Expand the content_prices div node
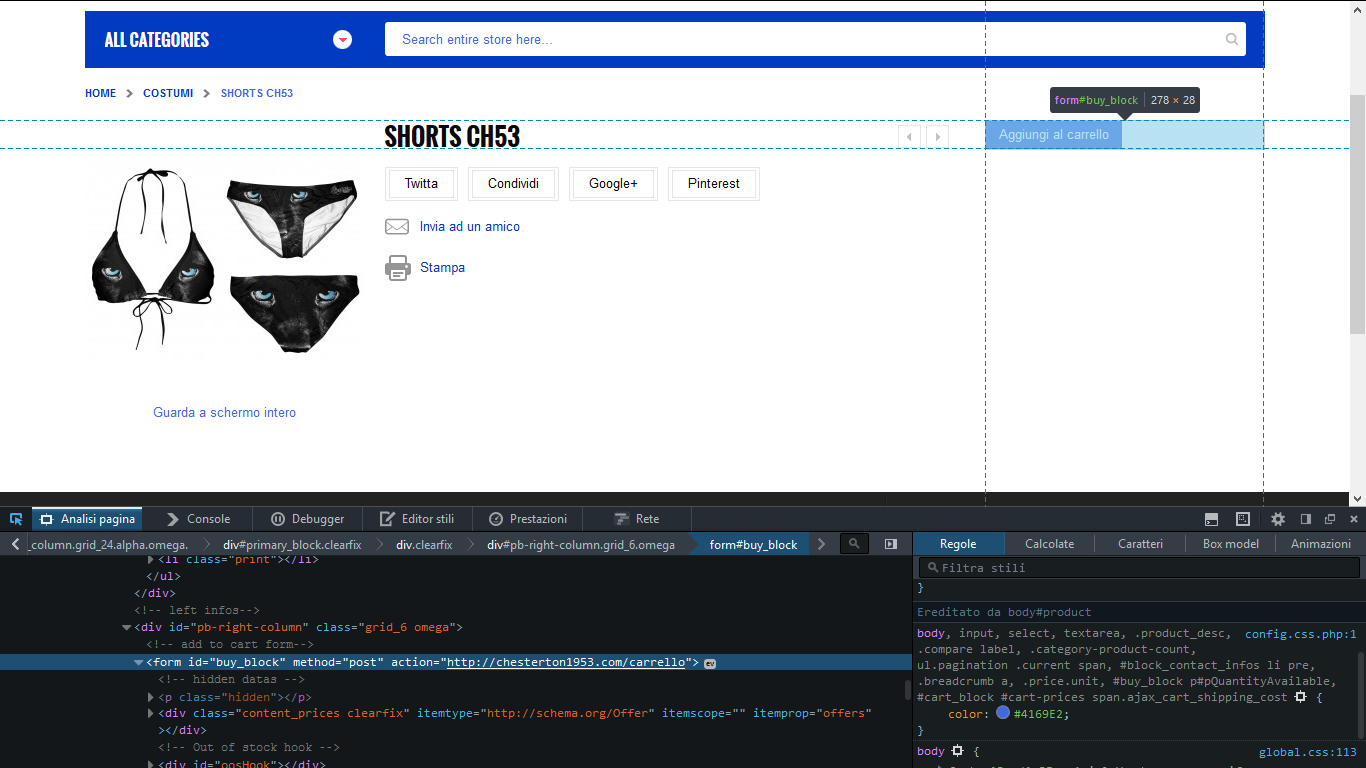 click(152, 713)
